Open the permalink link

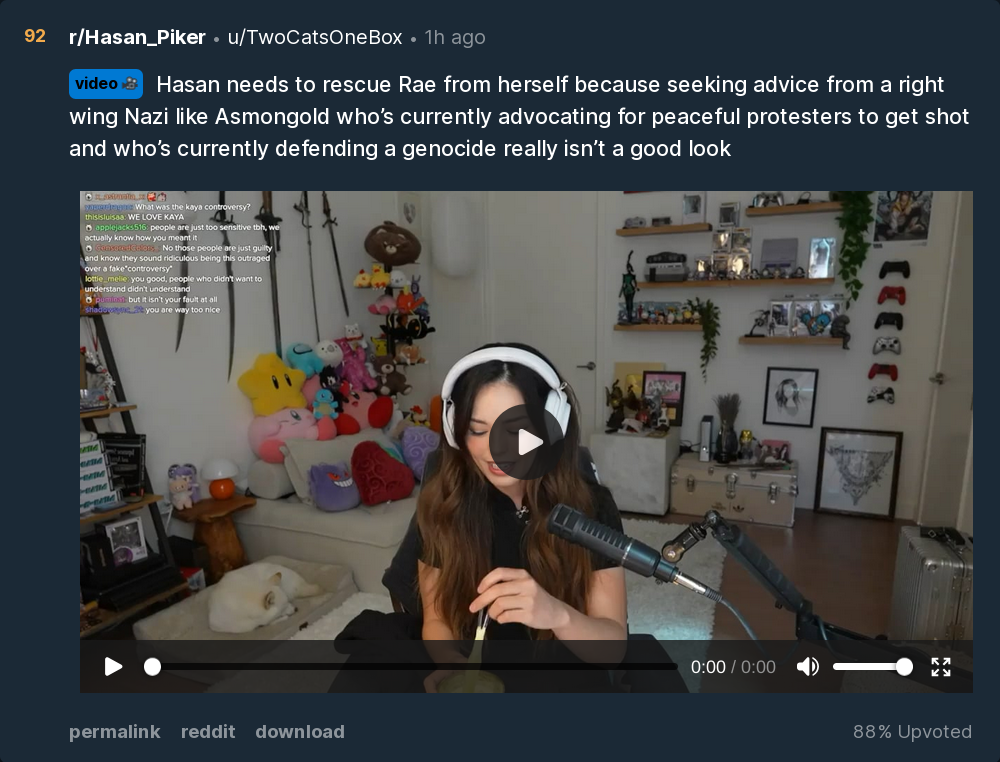[115, 731]
